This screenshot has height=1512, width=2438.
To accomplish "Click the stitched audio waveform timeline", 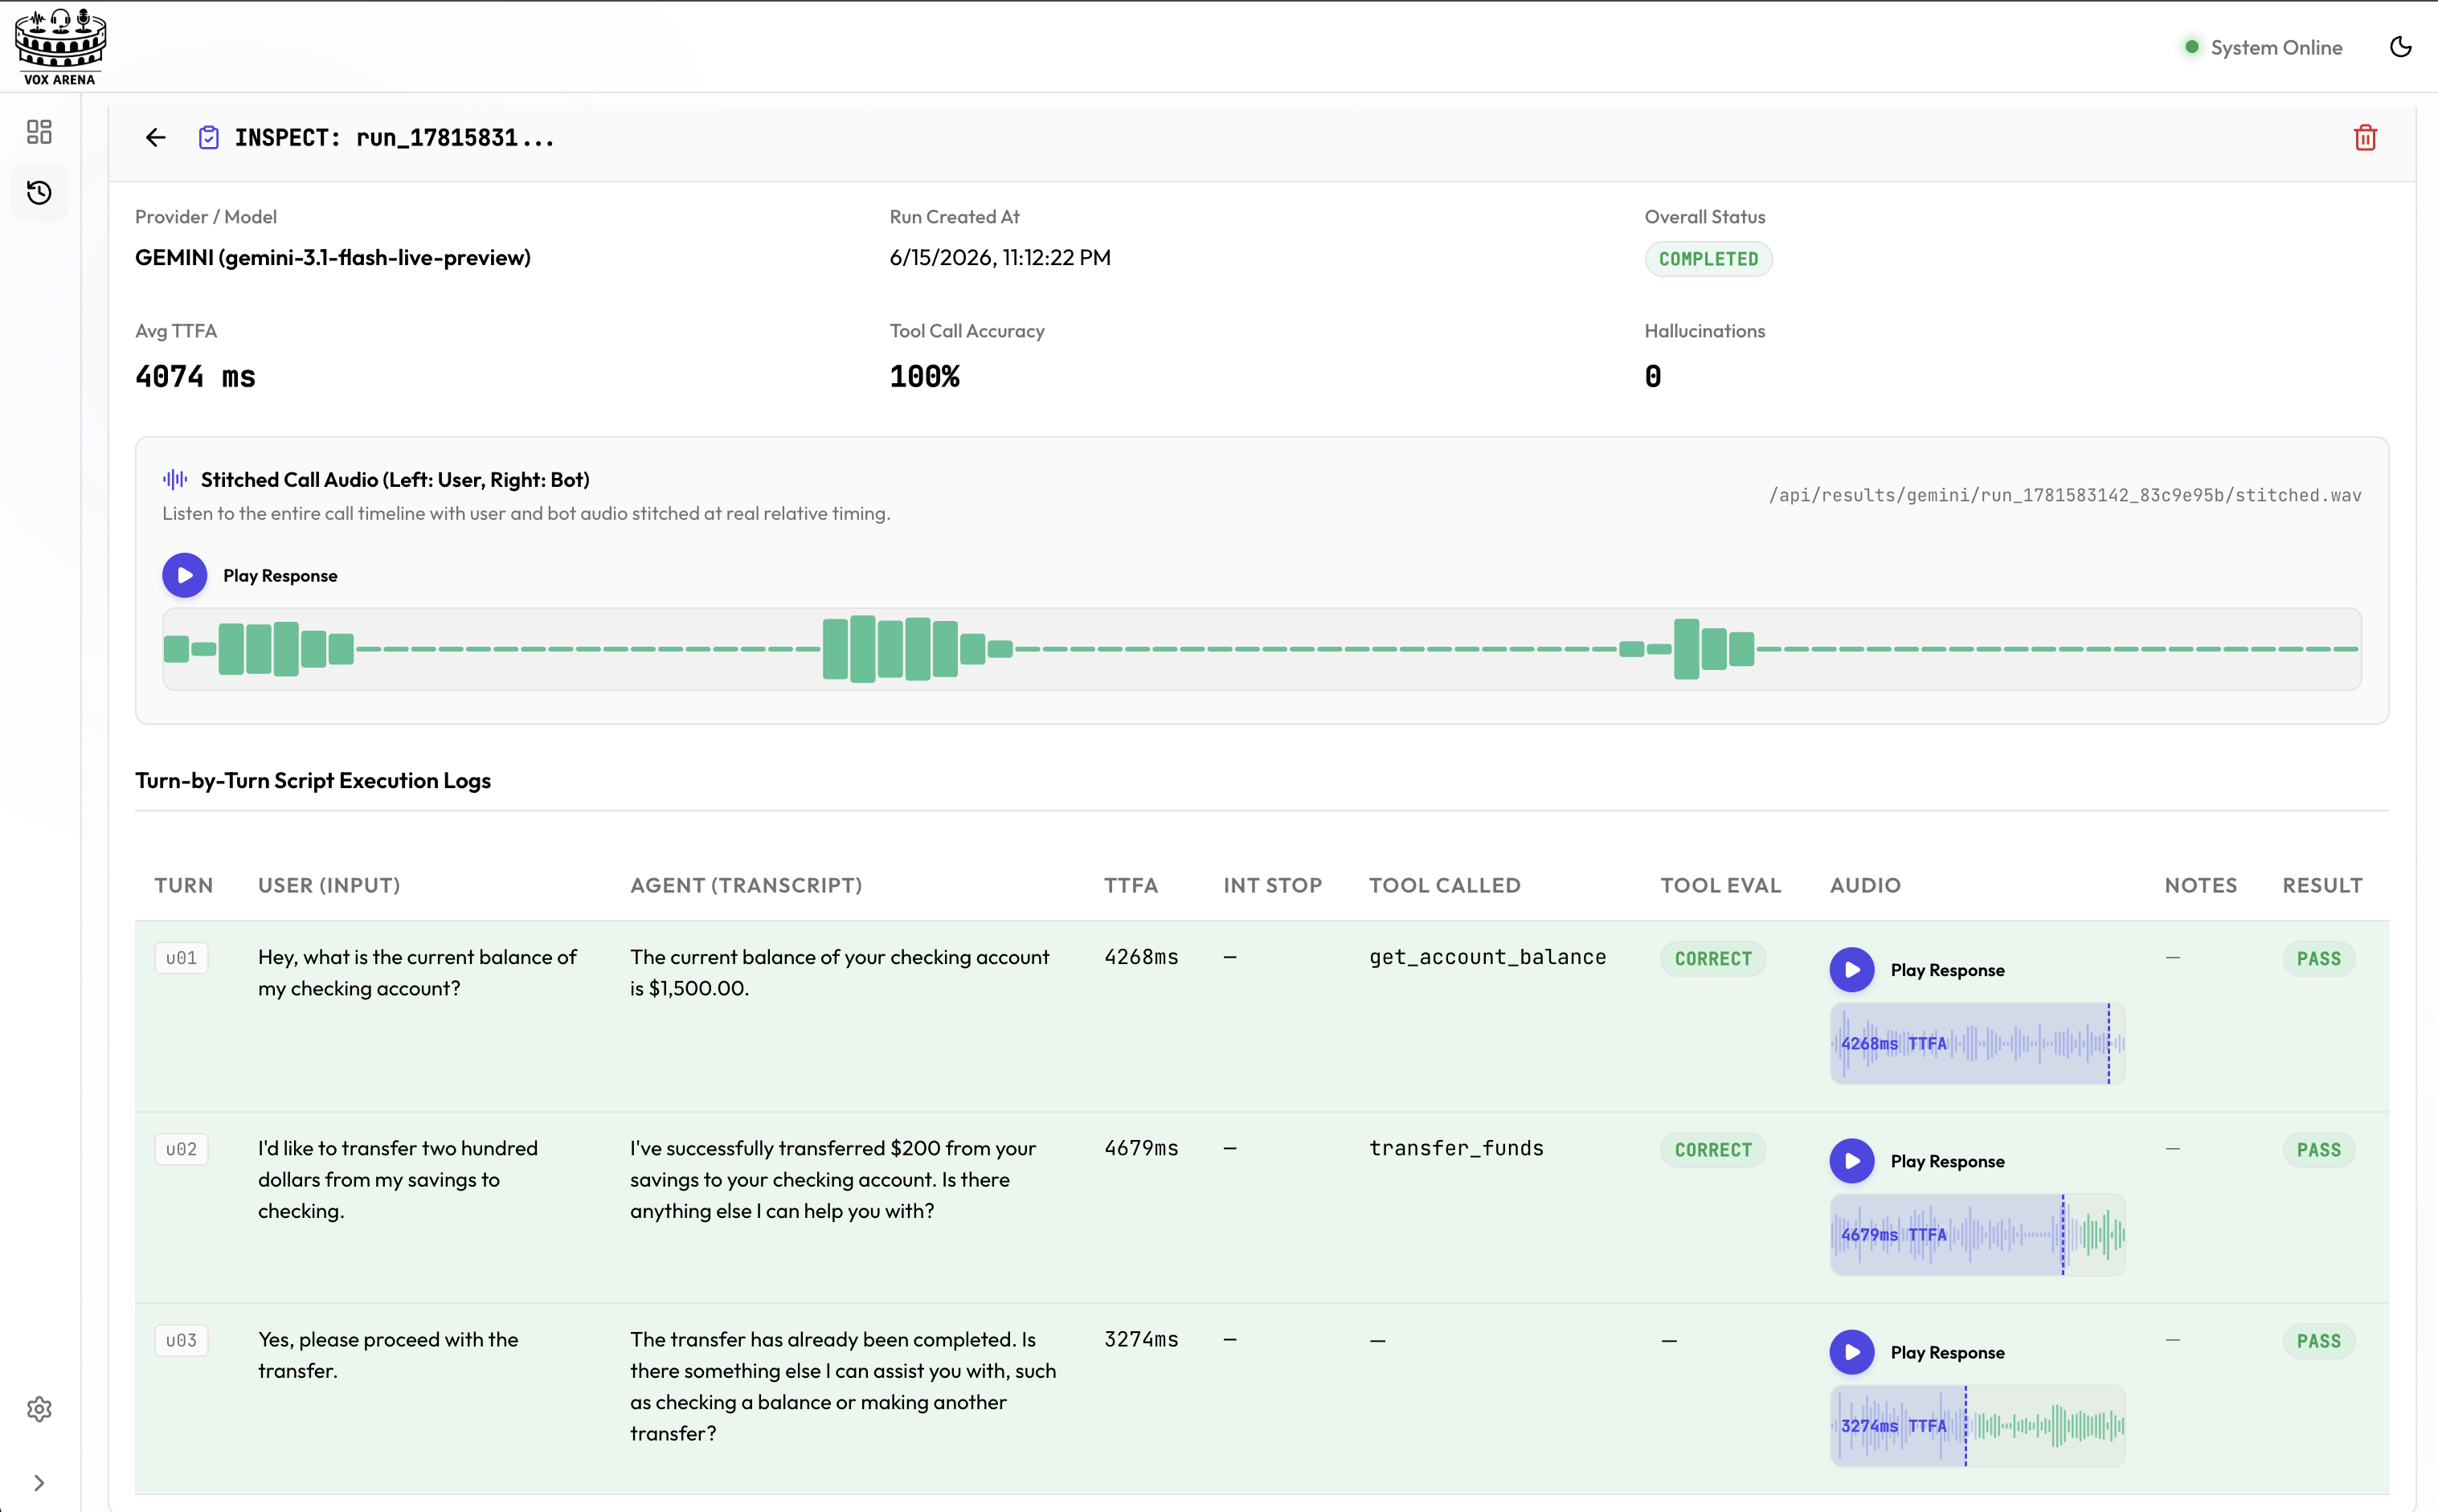I will tap(1262, 649).
